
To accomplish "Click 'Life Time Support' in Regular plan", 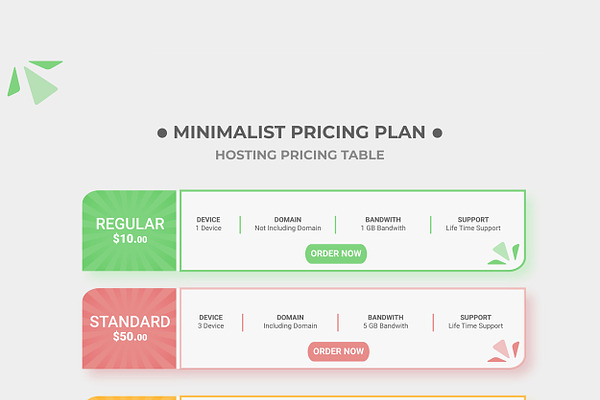I will pos(473,228).
